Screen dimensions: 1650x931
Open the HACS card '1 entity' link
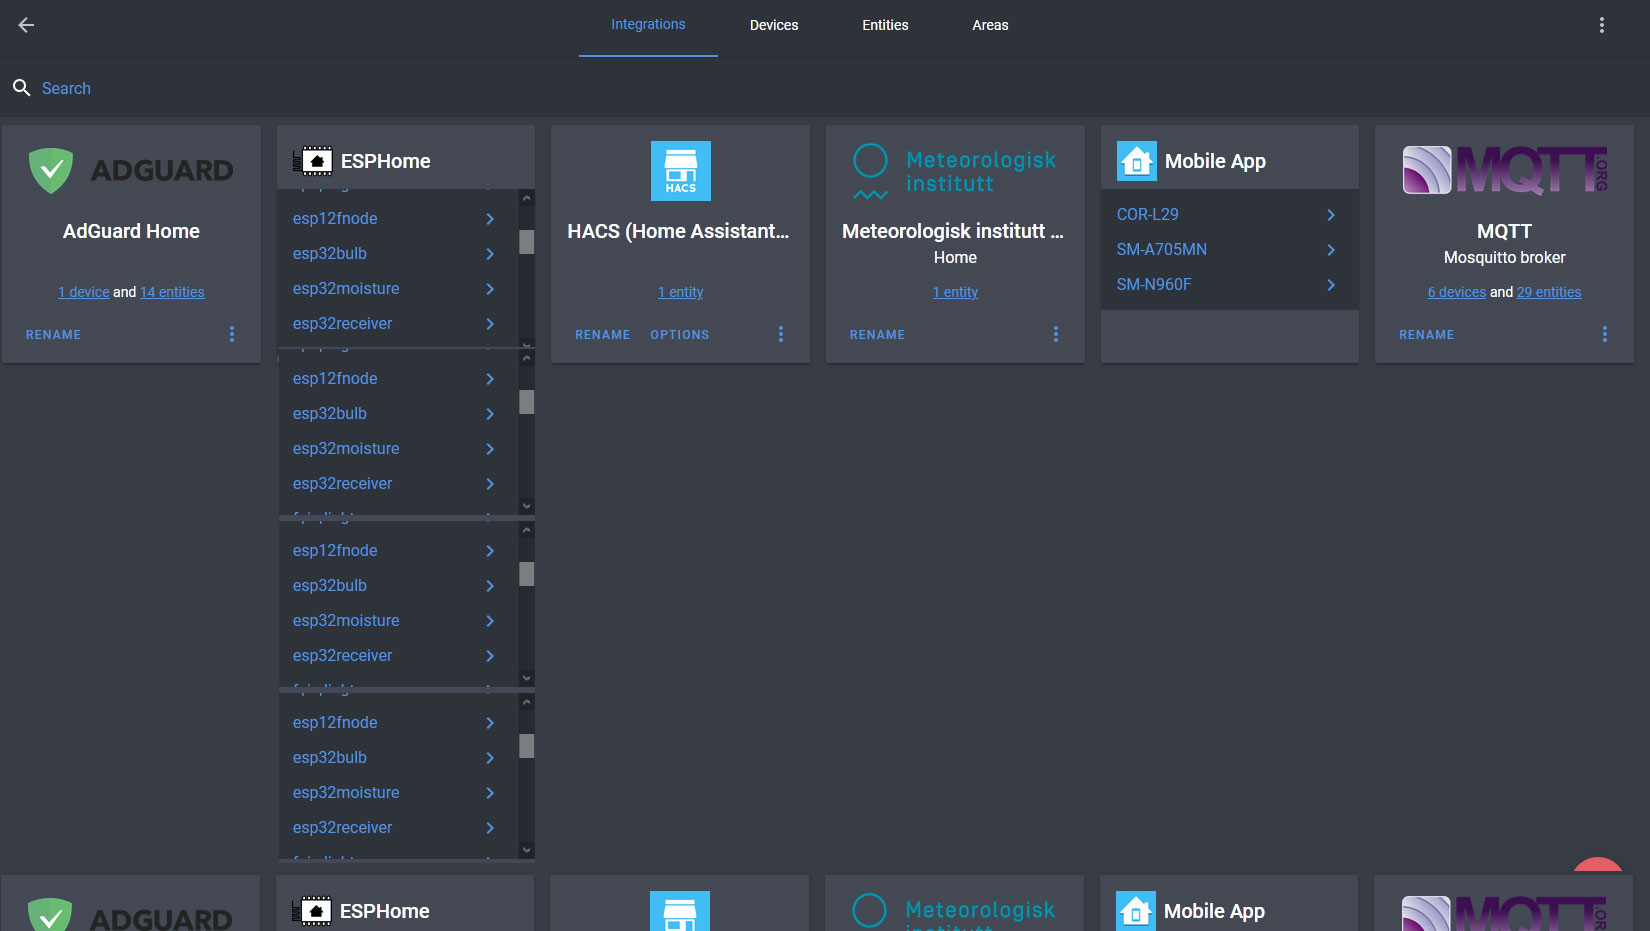681,292
